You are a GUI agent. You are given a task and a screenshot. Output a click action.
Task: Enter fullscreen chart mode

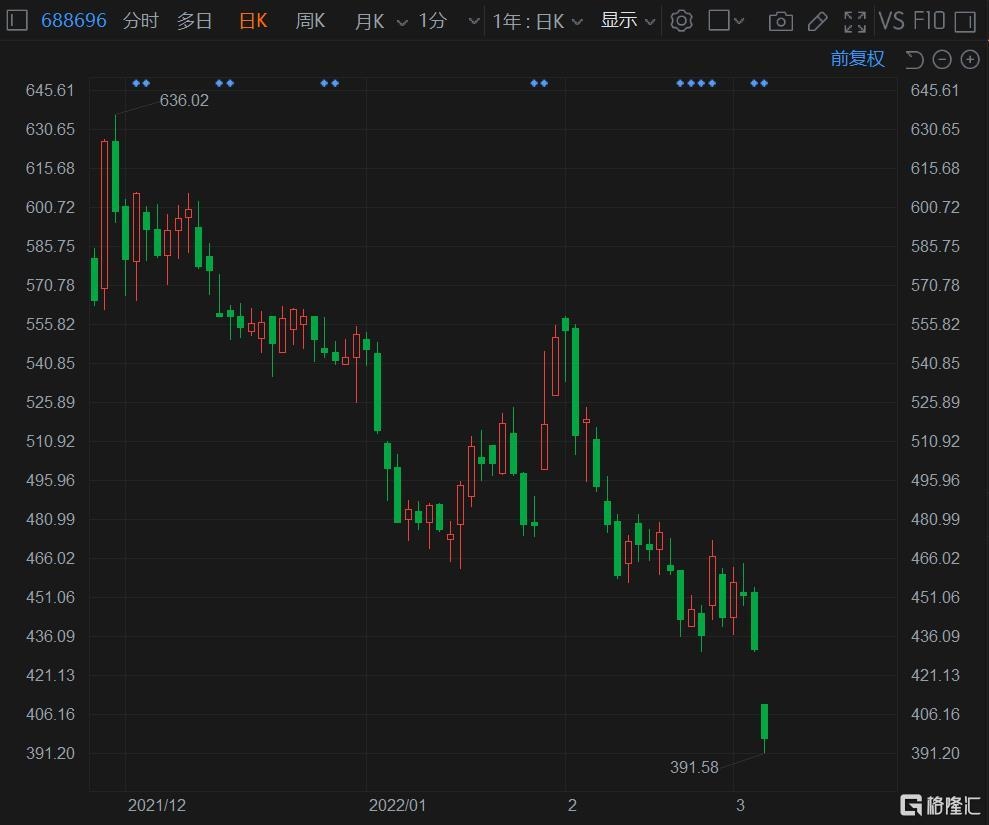855,21
